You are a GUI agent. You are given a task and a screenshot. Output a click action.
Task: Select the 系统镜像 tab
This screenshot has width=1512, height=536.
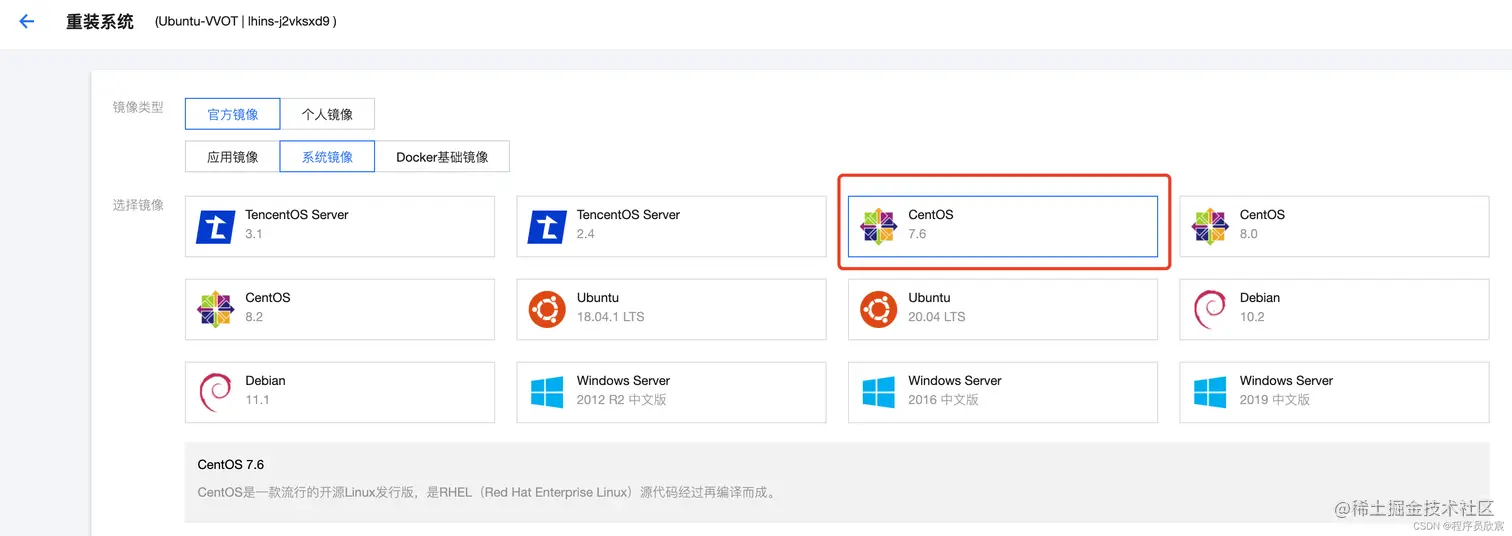pyautogui.click(x=327, y=157)
